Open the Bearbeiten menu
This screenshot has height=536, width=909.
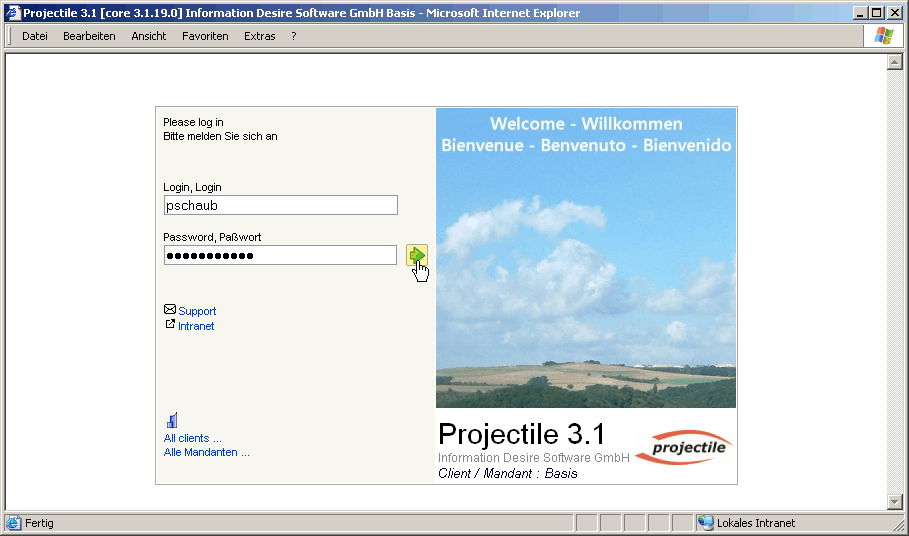(89, 36)
